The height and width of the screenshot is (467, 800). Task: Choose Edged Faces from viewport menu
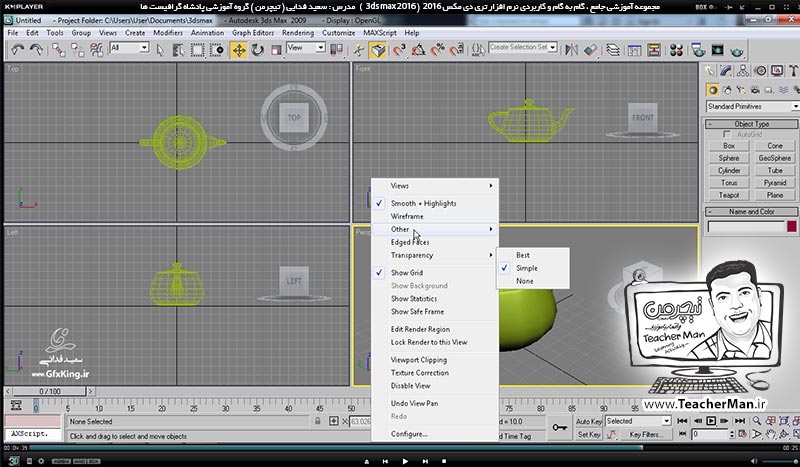[x=435, y=242]
